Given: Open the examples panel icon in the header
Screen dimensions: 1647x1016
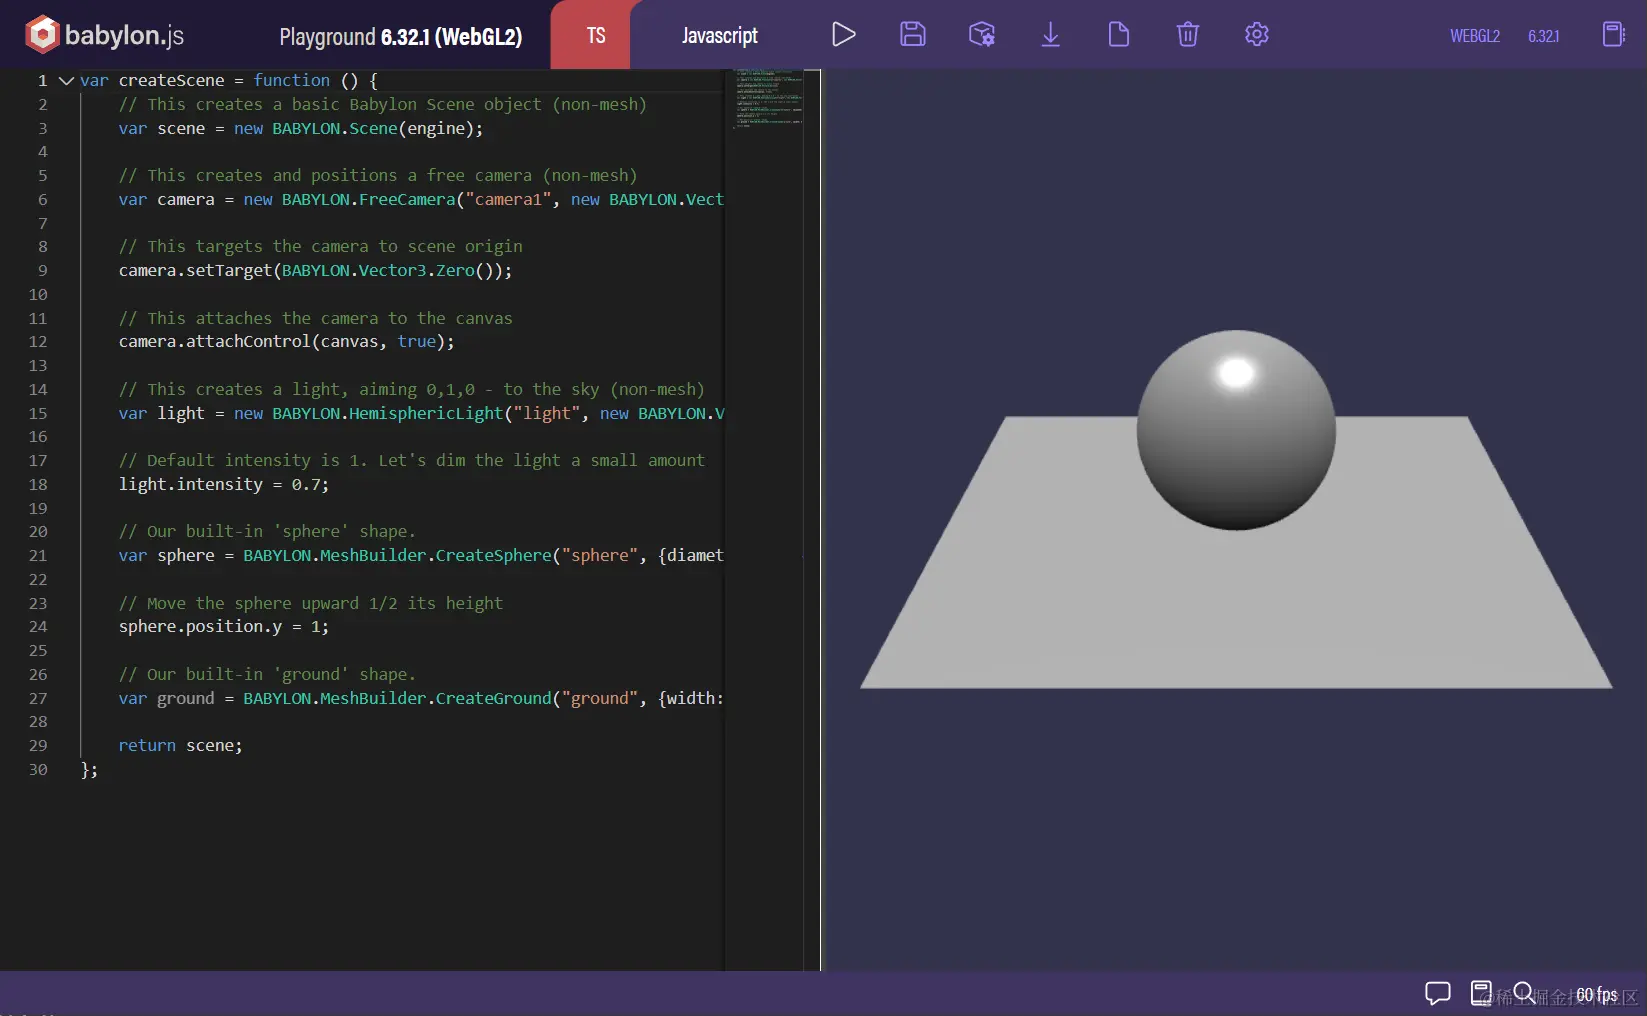Looking at the screenshot, I should (x=1614, y=35).
